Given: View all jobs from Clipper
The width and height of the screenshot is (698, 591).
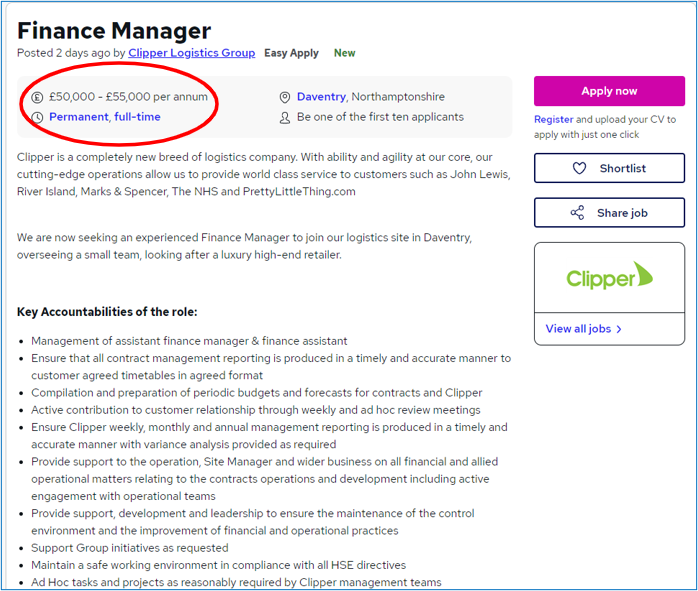Looking at the screenshot, I should (x=578, y=329).
